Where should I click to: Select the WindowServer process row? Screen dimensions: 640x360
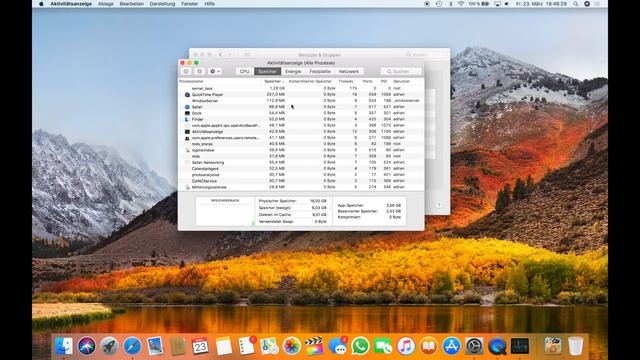click(301, 100)
